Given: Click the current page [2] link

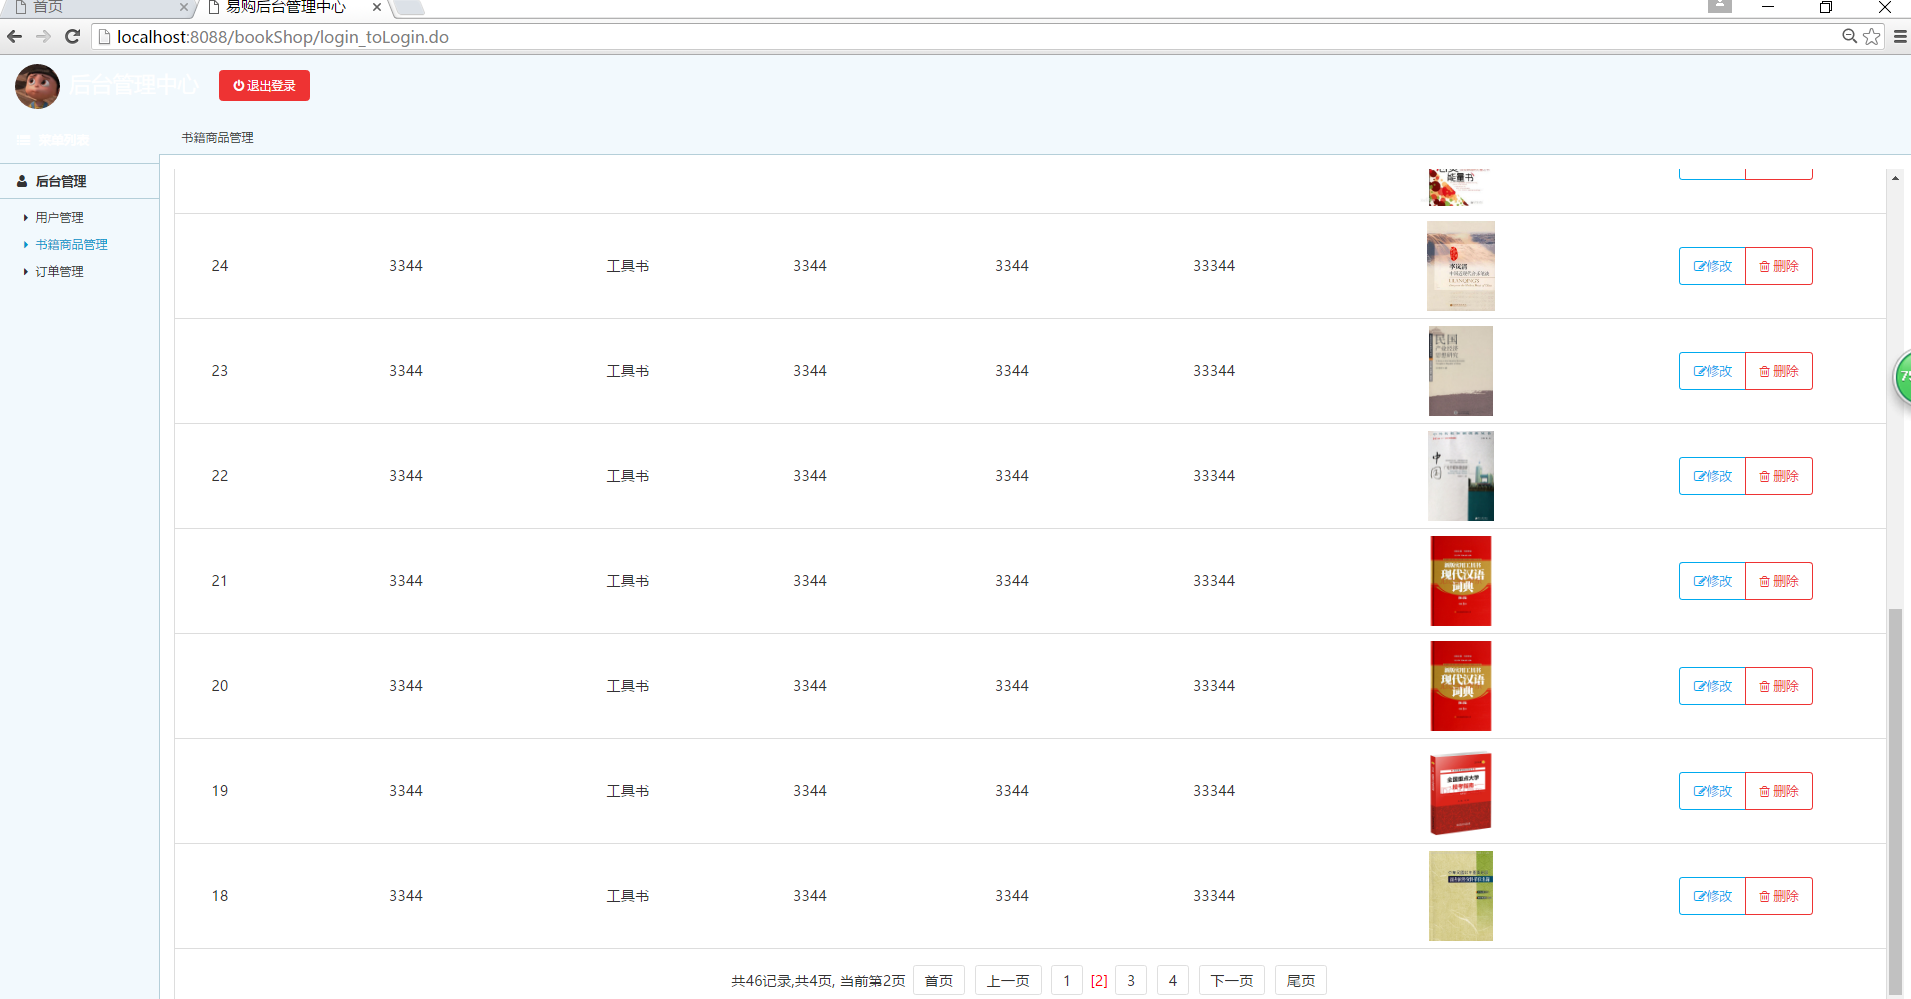Looking at the screenshot, I should click(x=1099, y=981).
